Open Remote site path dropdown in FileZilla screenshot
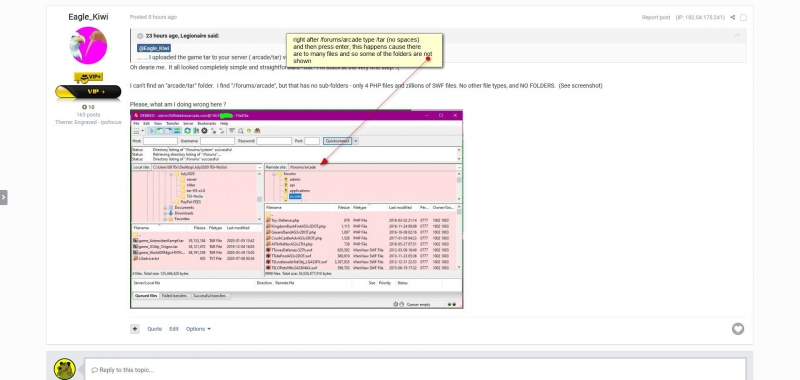The height and width of the screenshot is (380, 800). pos(459,167)
